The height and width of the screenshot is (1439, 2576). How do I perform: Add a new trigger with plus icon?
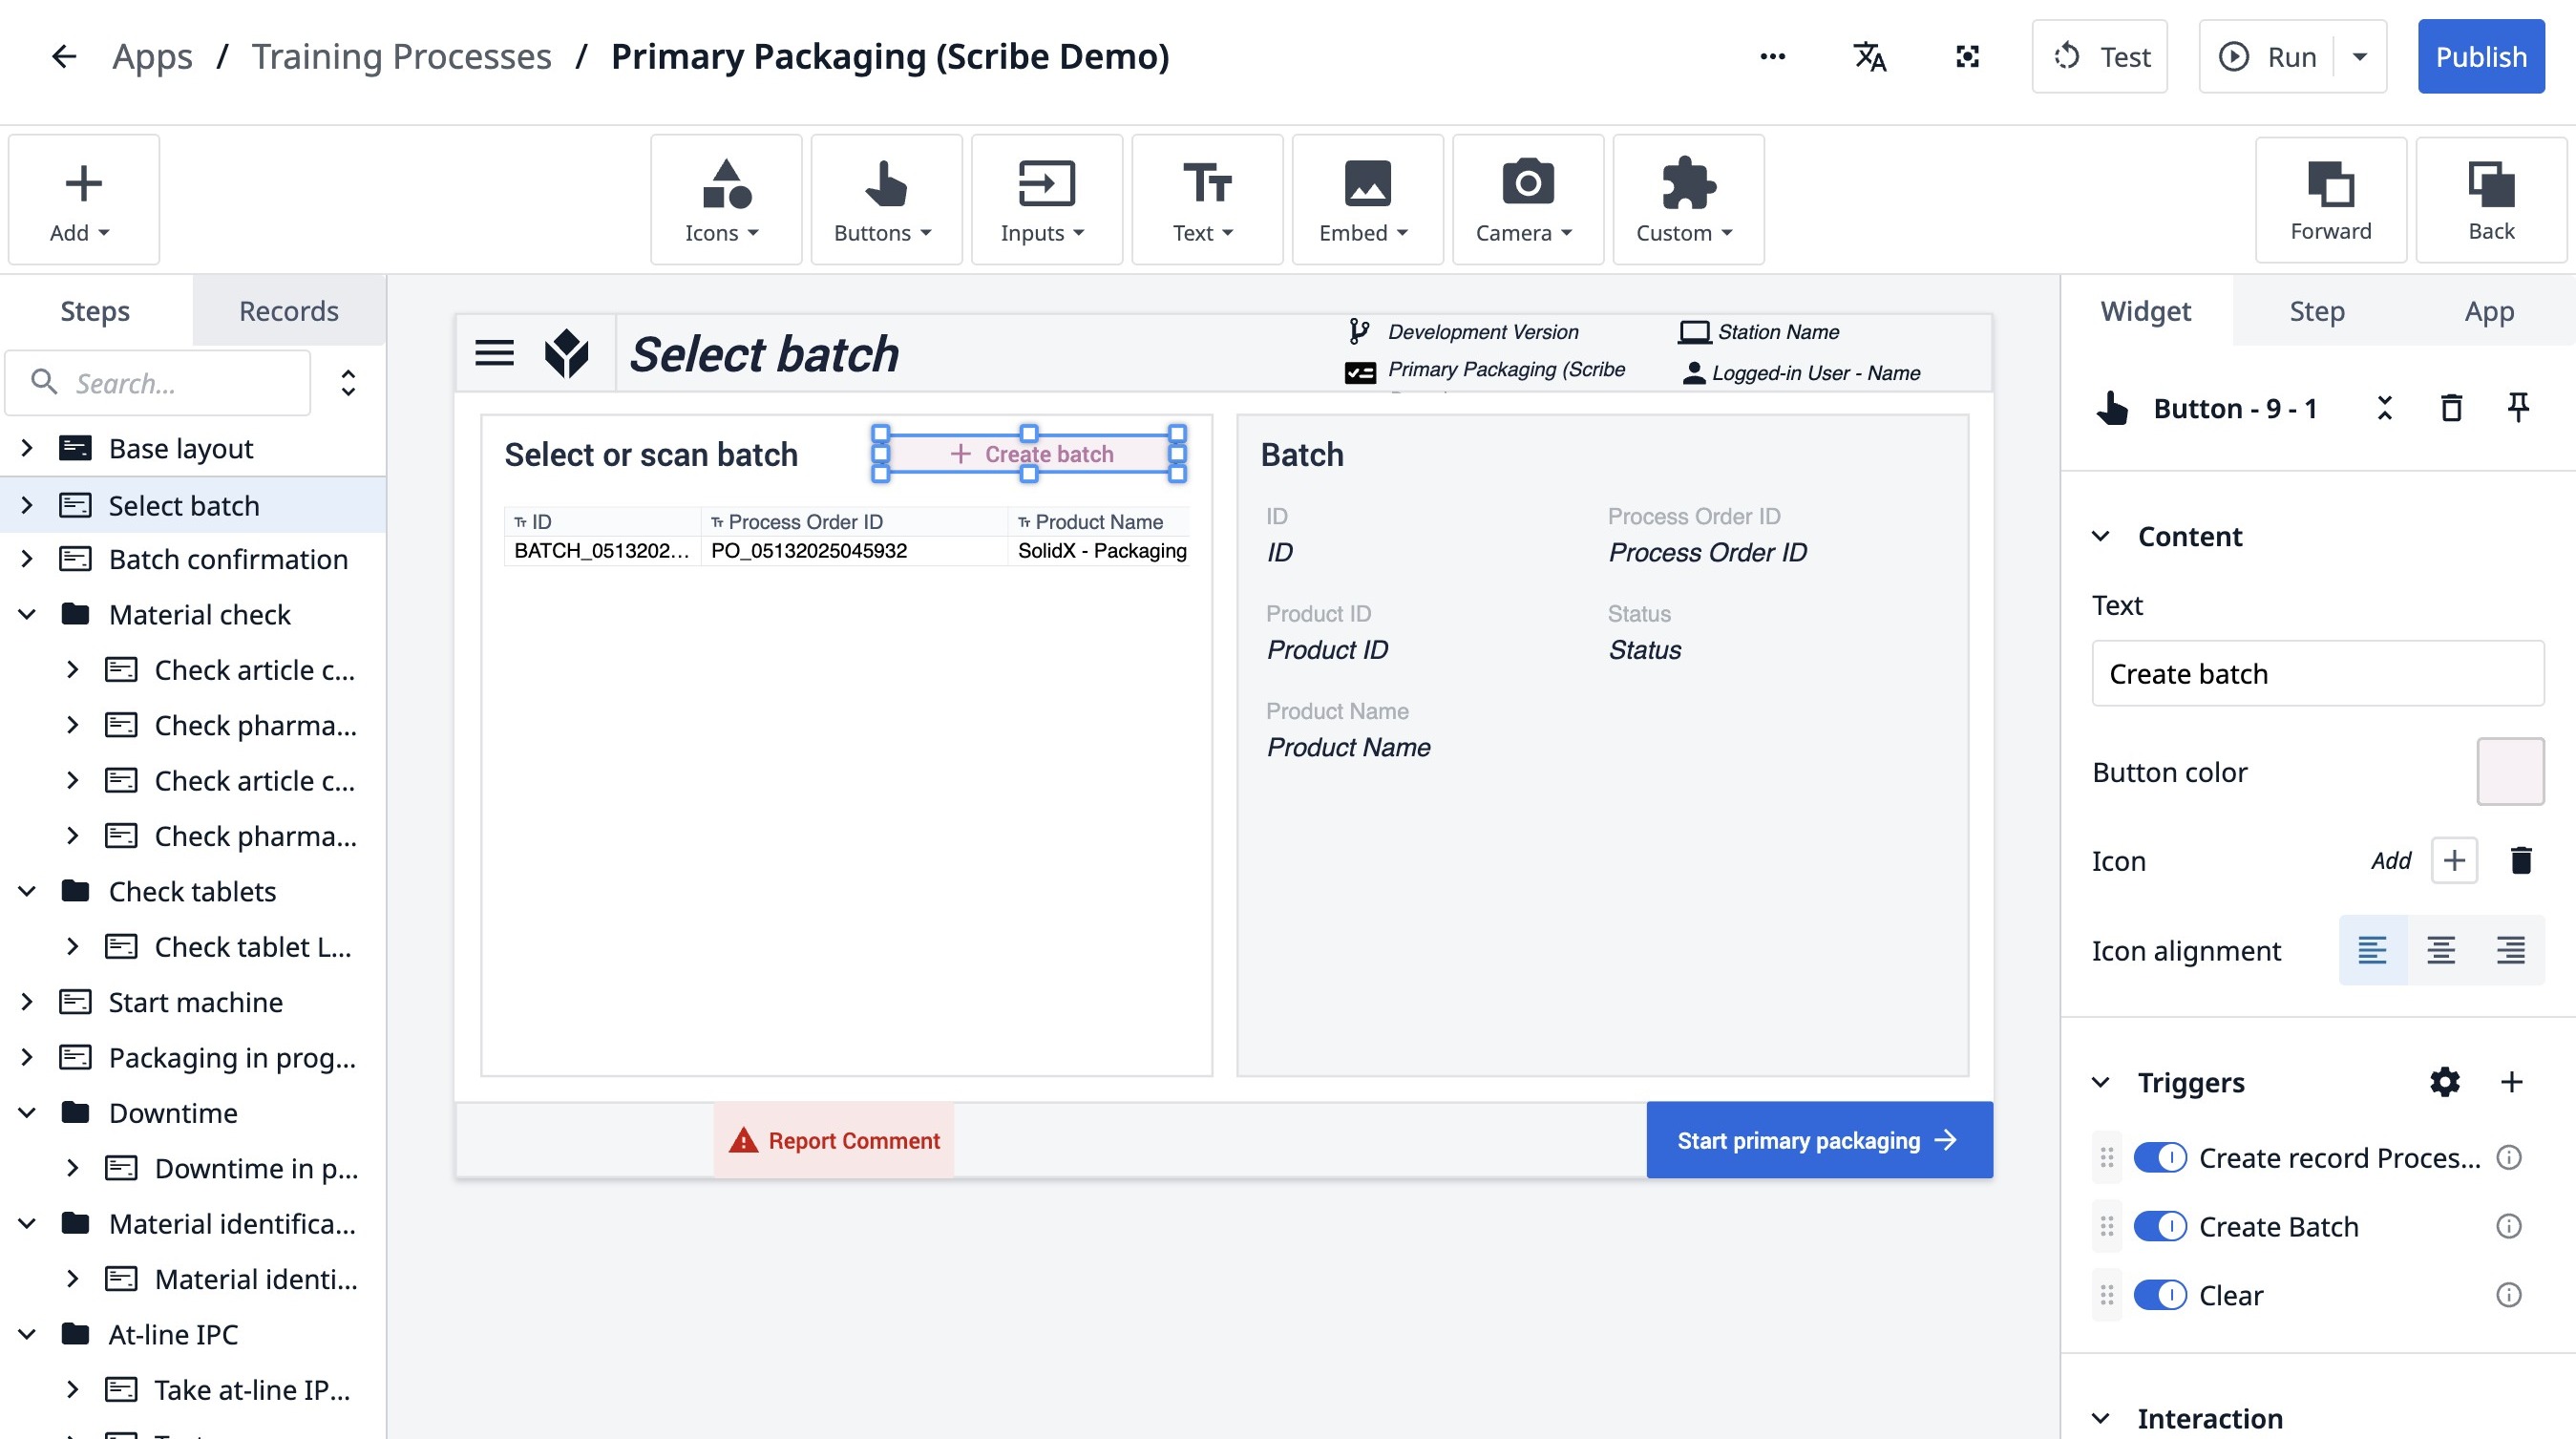pos(2511,1082)
